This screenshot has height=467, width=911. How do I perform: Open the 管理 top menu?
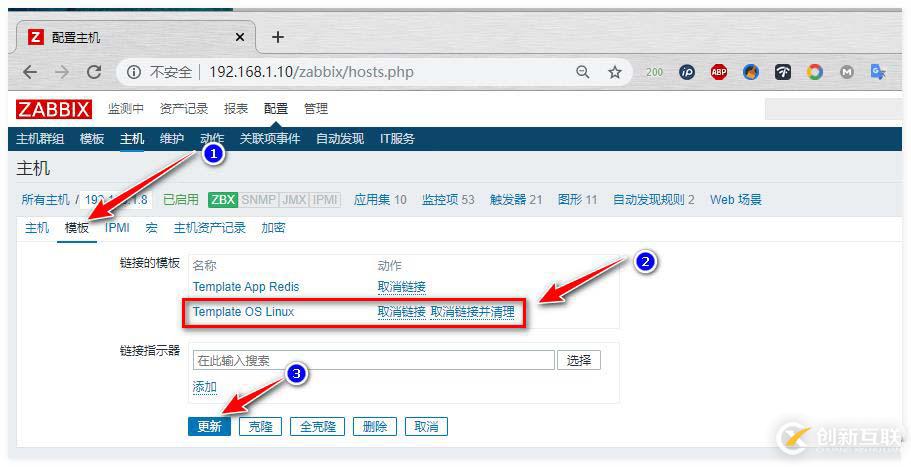pos(315,109)
